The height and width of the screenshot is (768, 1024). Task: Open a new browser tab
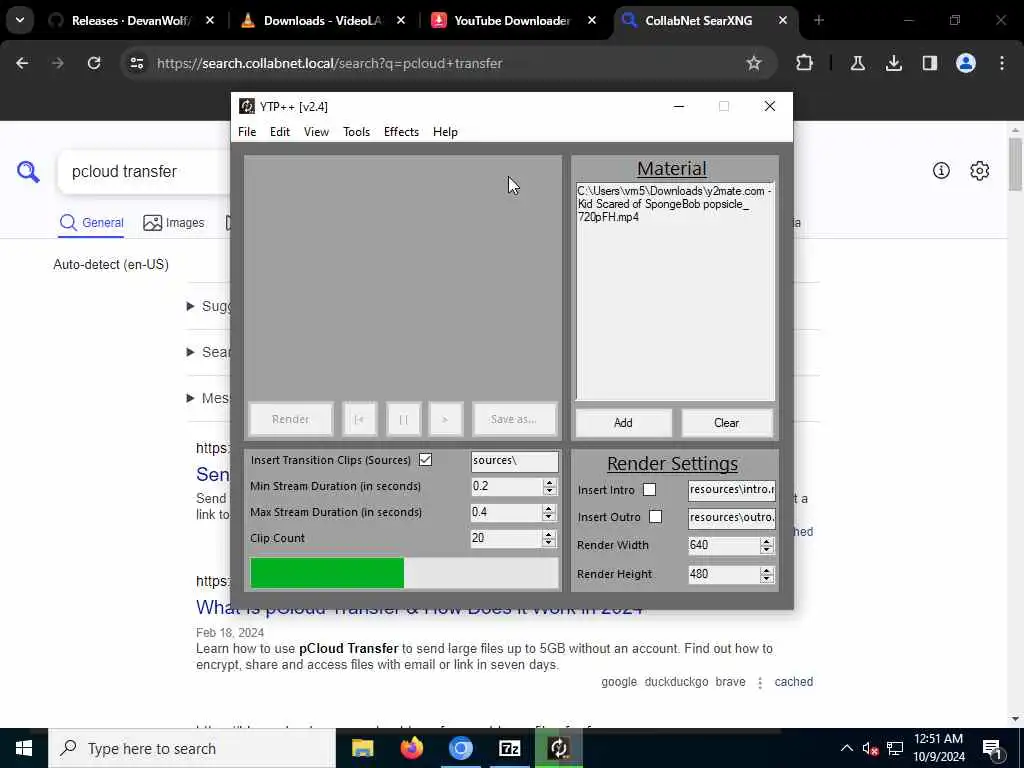coord(818,21)
